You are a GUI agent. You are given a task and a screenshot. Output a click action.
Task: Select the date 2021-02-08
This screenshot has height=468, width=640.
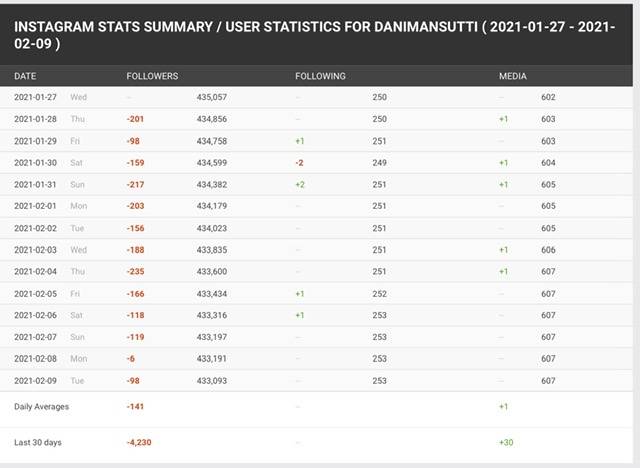35,359
